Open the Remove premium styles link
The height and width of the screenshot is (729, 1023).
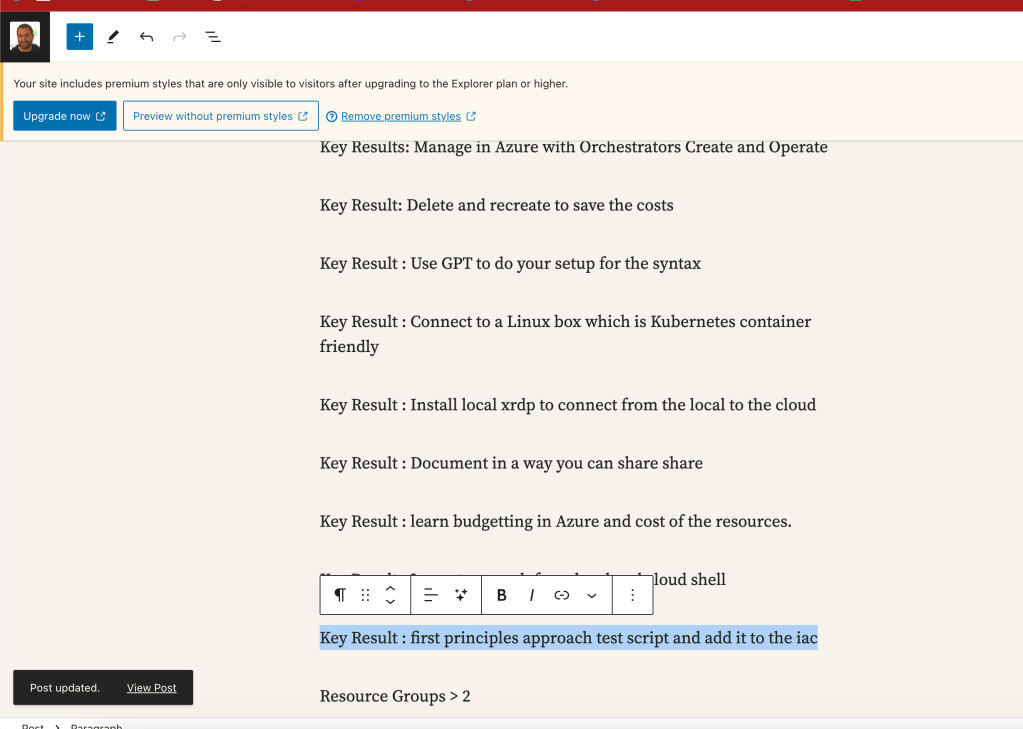click(401, 116)
